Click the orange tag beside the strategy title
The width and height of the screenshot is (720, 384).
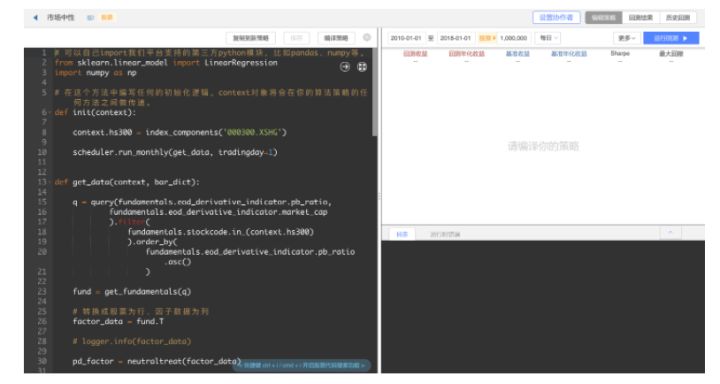pyautogui.click(x=107, y=17)
